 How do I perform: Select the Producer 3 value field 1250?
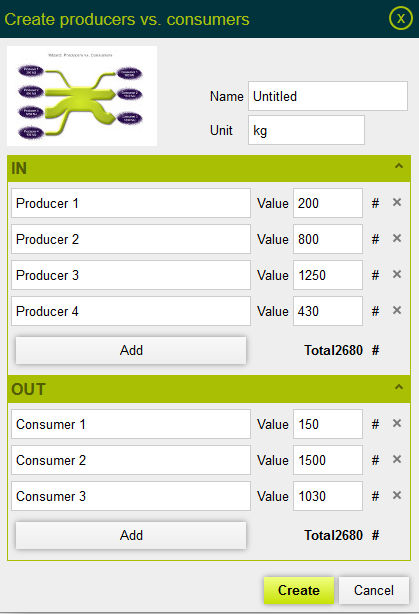coord(328,275)
